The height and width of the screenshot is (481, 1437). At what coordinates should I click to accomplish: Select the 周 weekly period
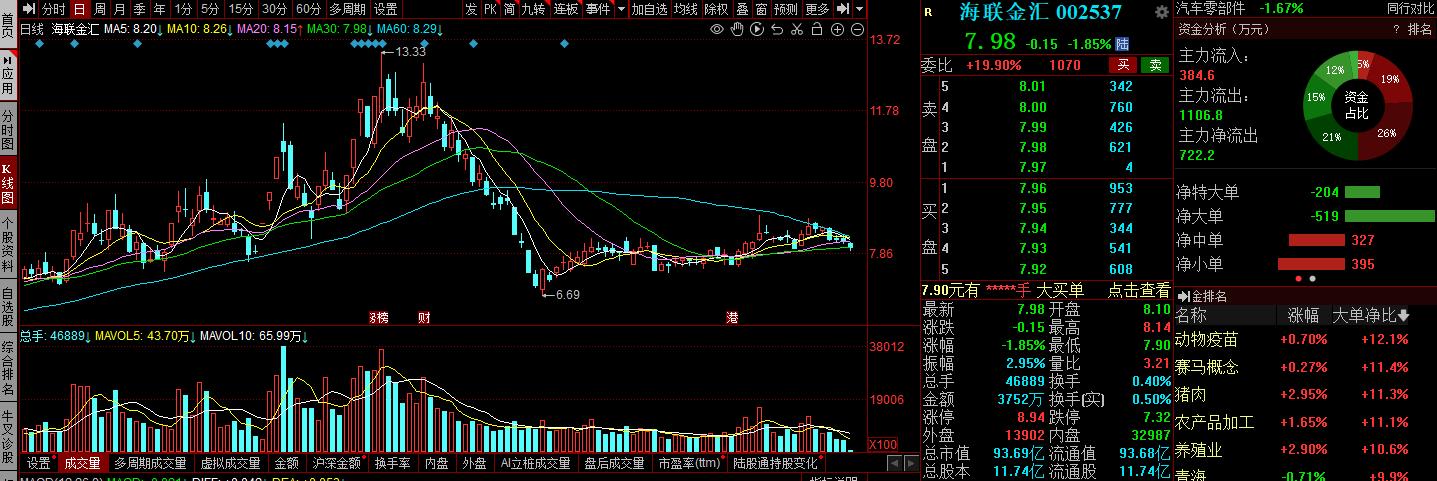(100, 9)
